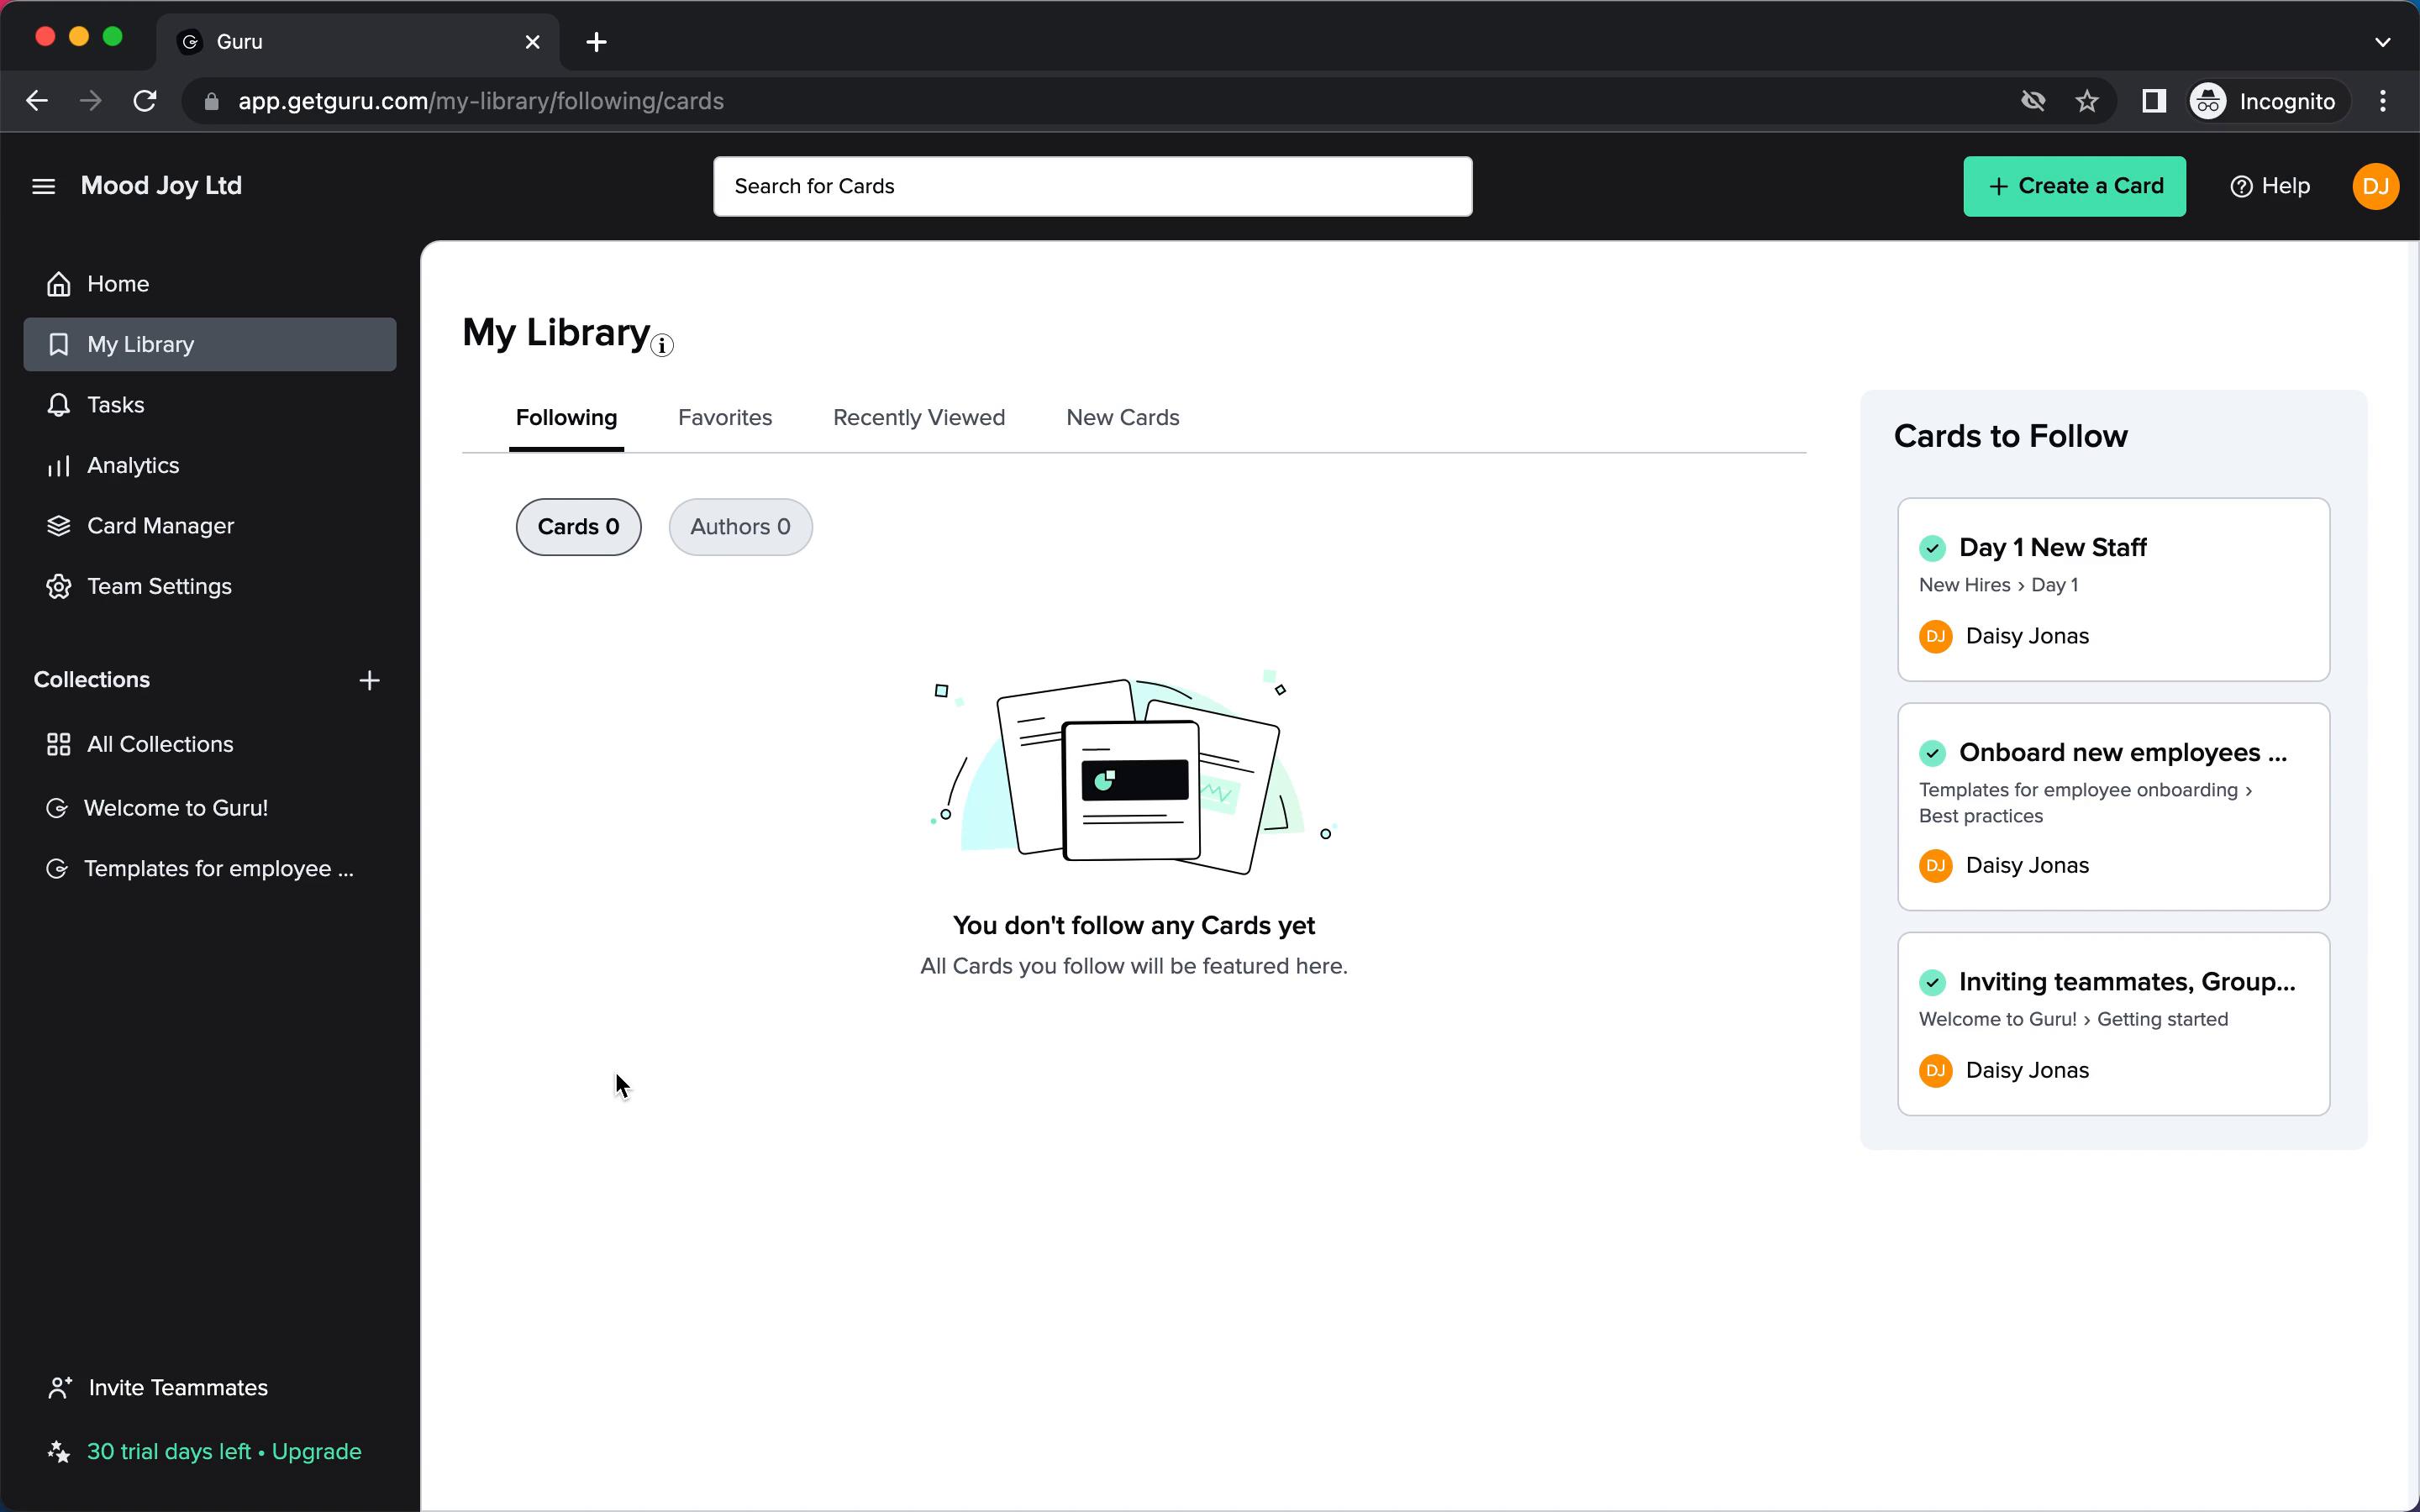Click the Cards 0 toggle button

point(576,526)
